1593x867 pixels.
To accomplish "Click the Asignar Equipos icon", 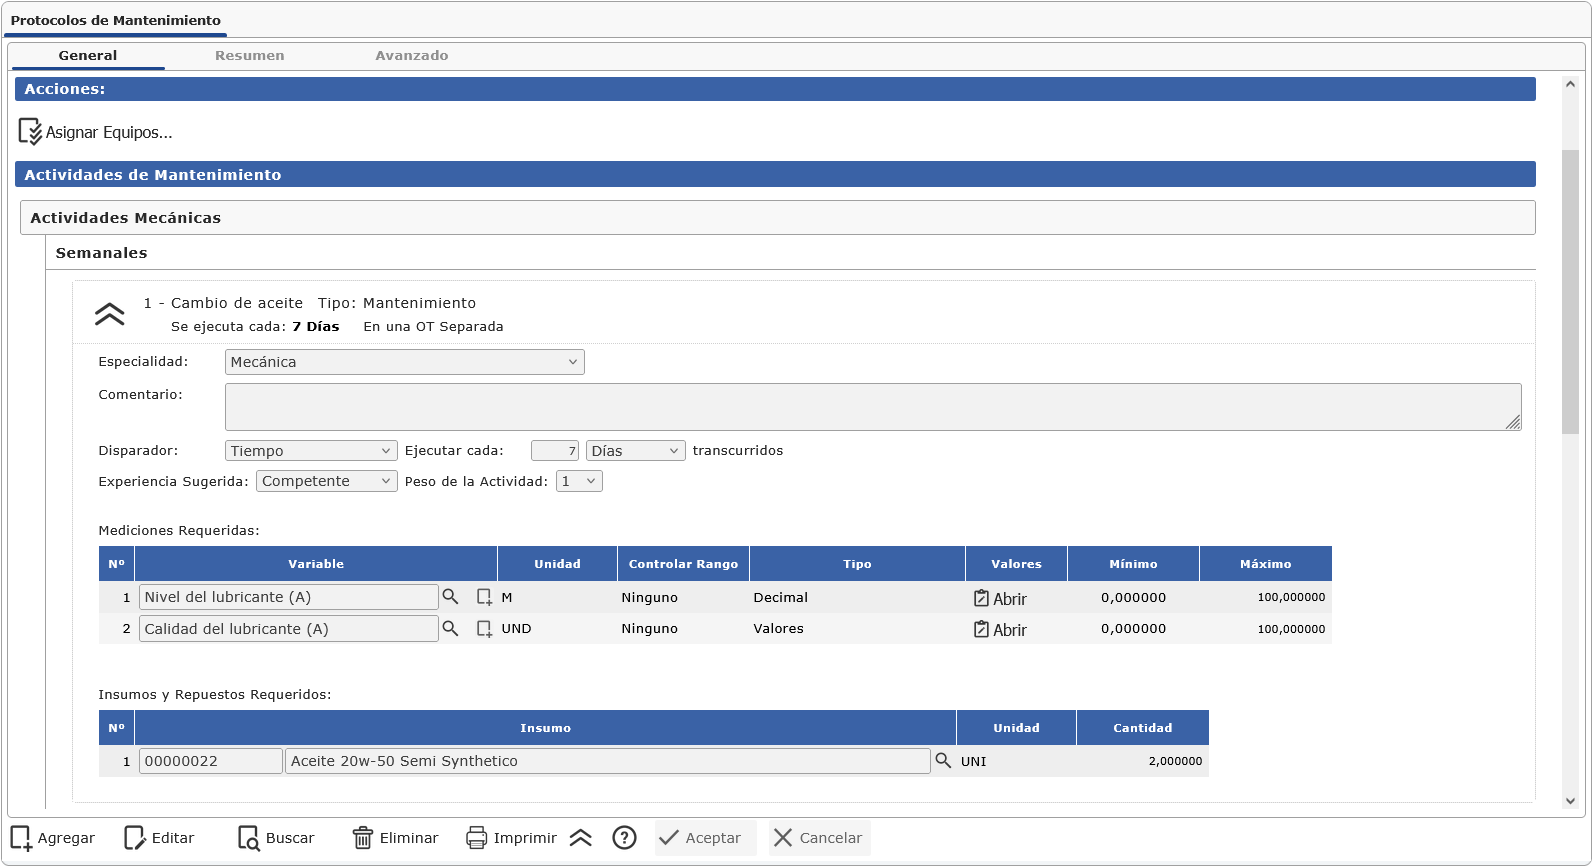I will point(30,132).
